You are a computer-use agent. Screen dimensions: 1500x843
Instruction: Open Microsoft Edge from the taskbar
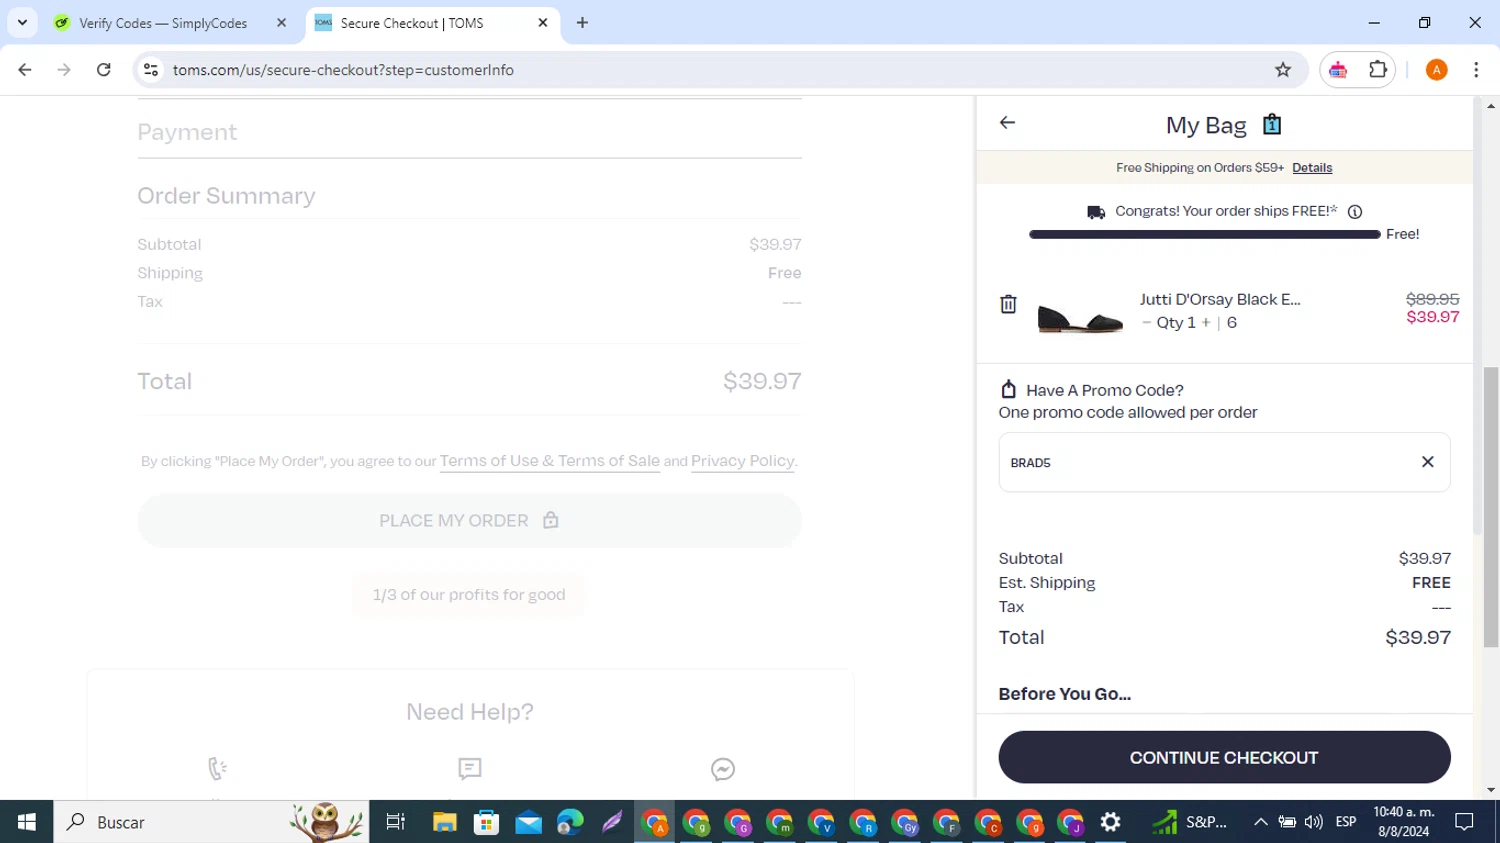pos(570,822)
